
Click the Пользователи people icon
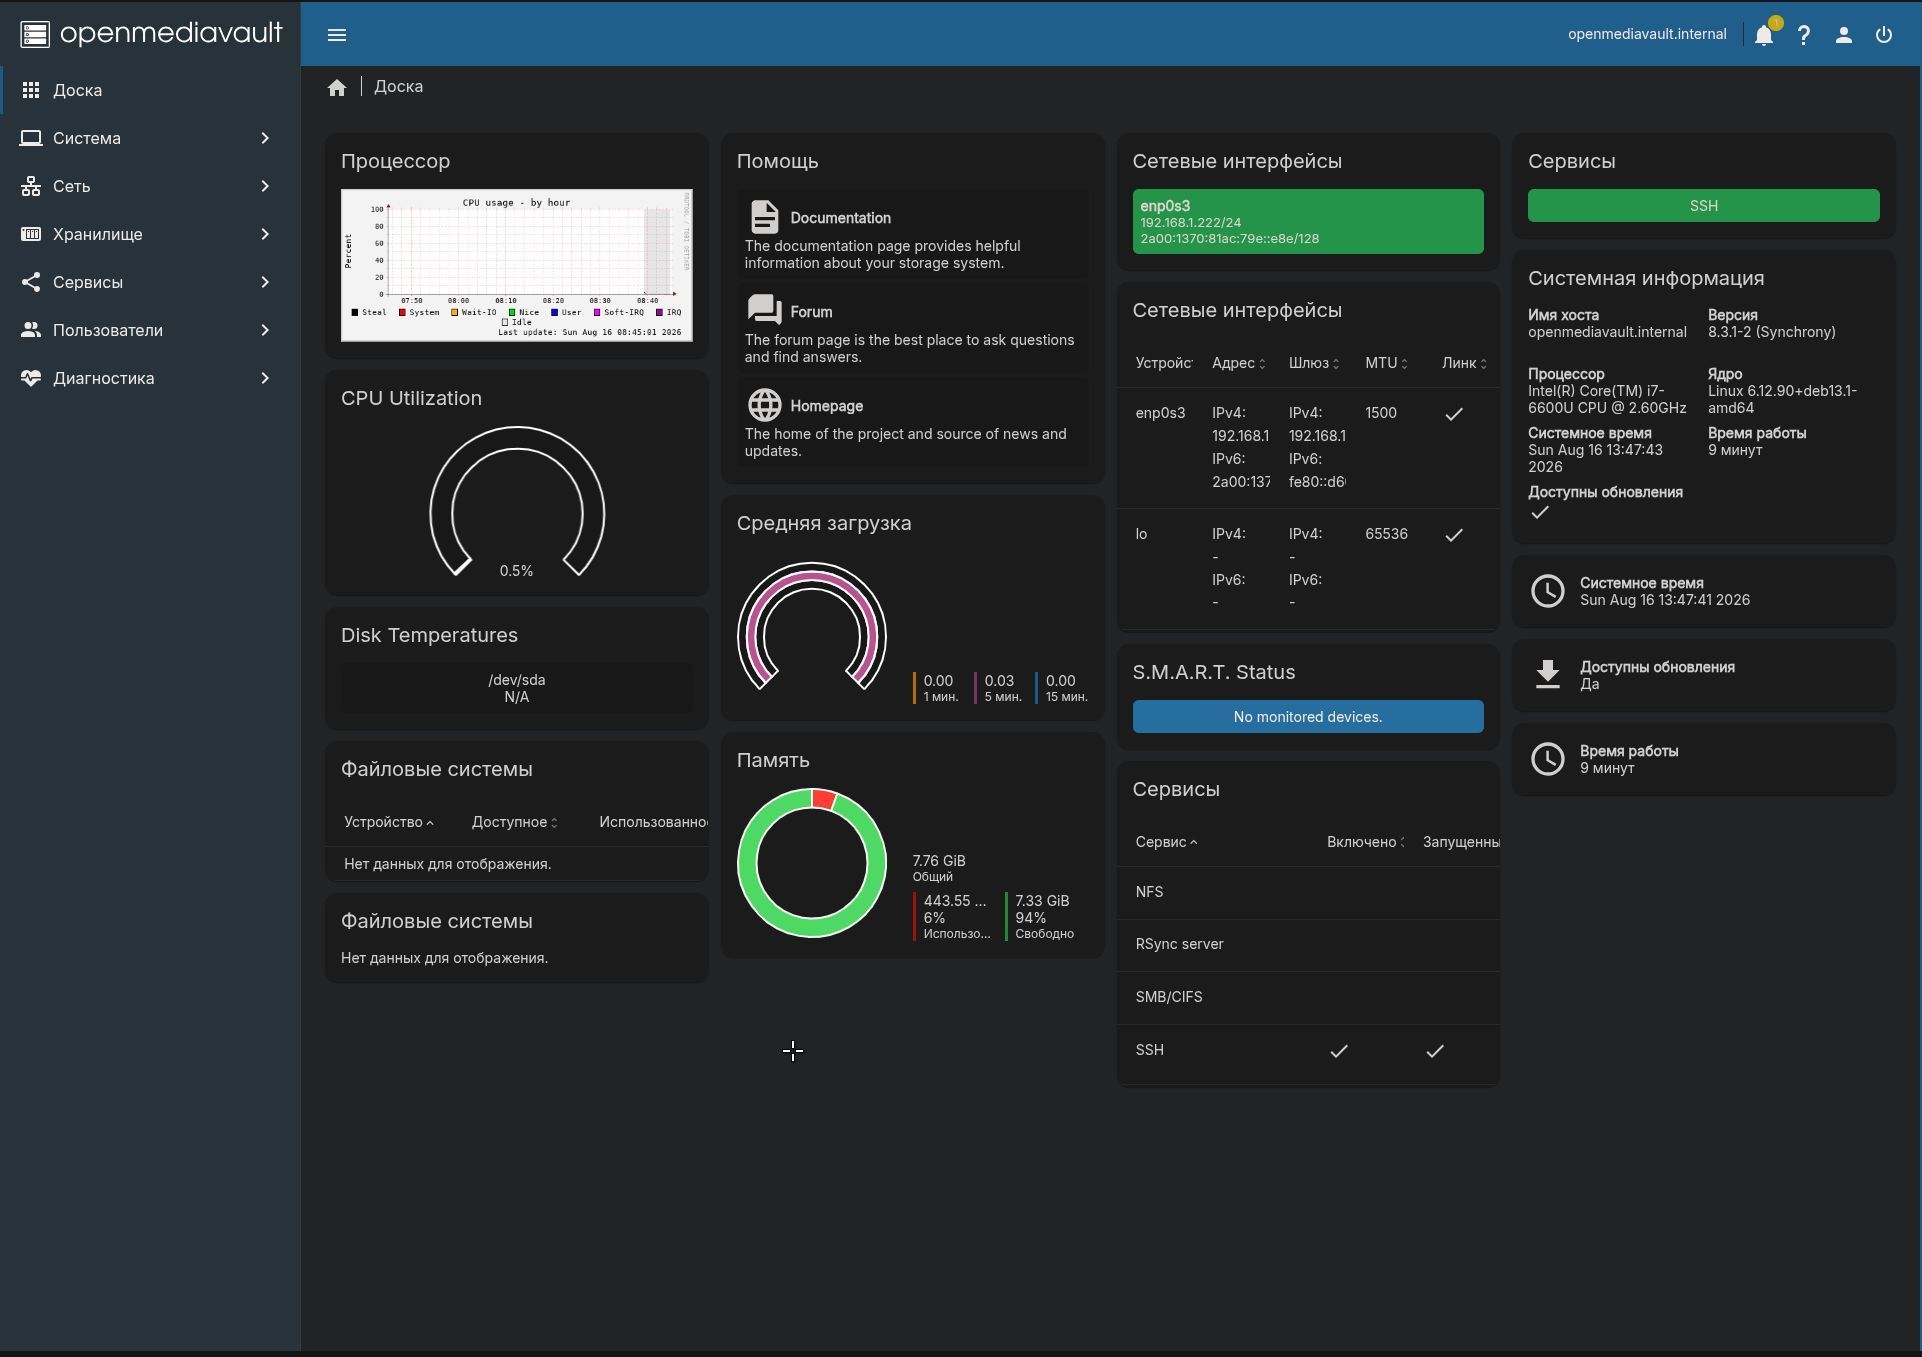coord(31,330)
